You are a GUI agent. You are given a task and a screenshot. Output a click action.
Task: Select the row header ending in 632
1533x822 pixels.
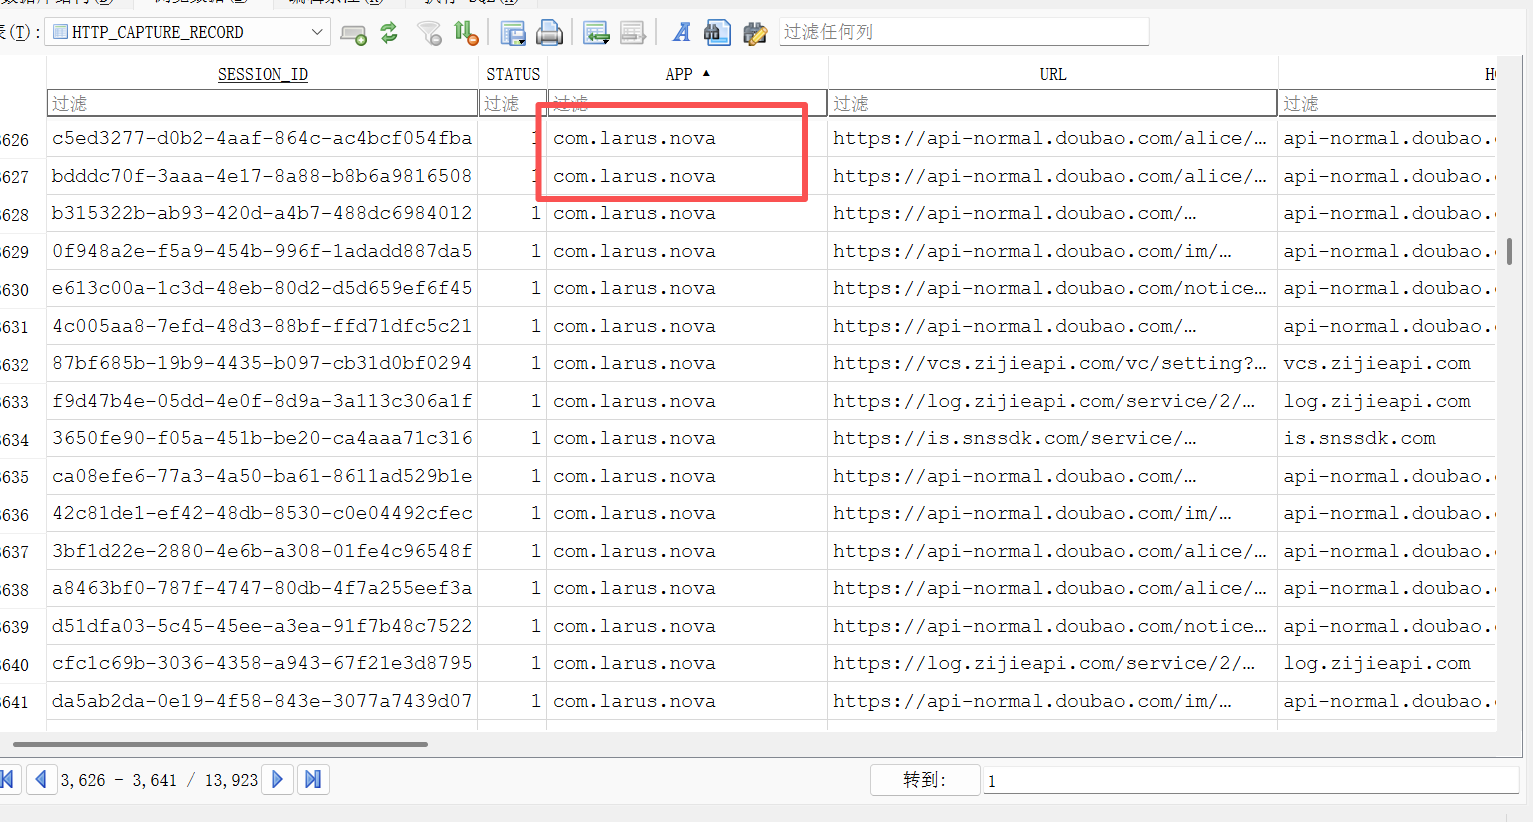pyautogui.click(x=22, y=365)
